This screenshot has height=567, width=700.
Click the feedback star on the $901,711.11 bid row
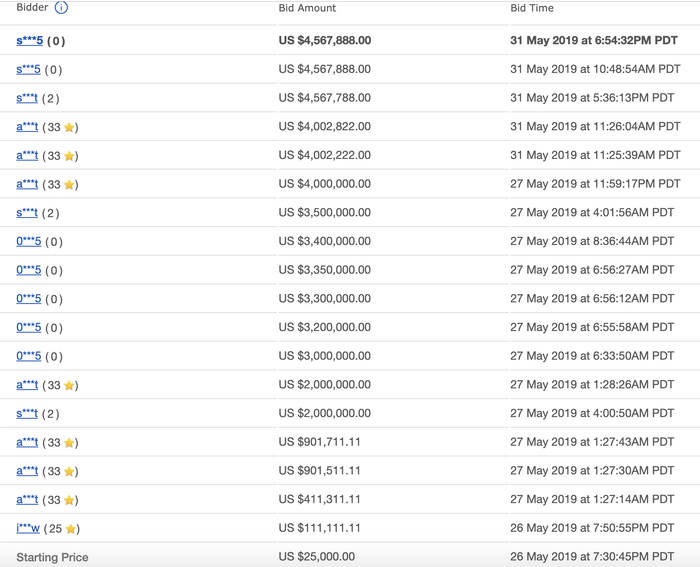click(70, 443)
